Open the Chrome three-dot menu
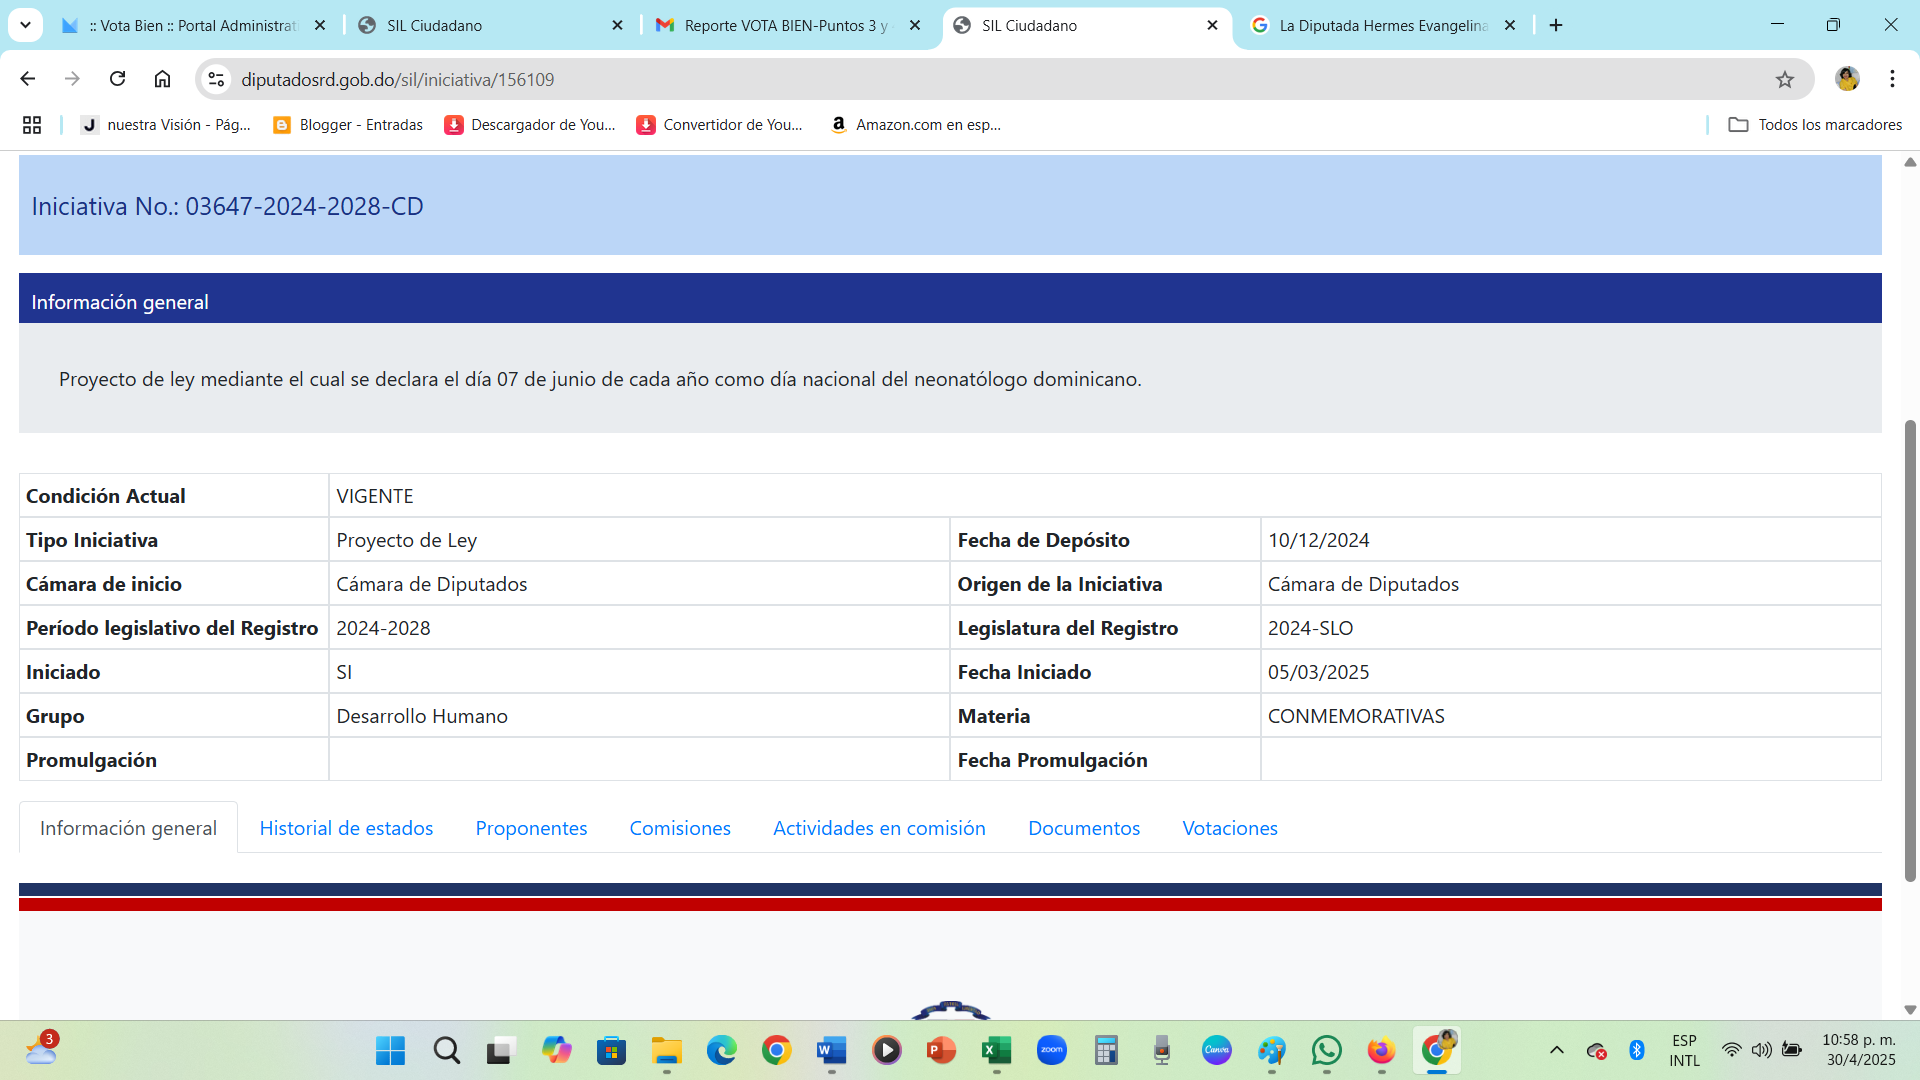Viewport: 1920px width, 1080px height. [x=1892, y=79]
